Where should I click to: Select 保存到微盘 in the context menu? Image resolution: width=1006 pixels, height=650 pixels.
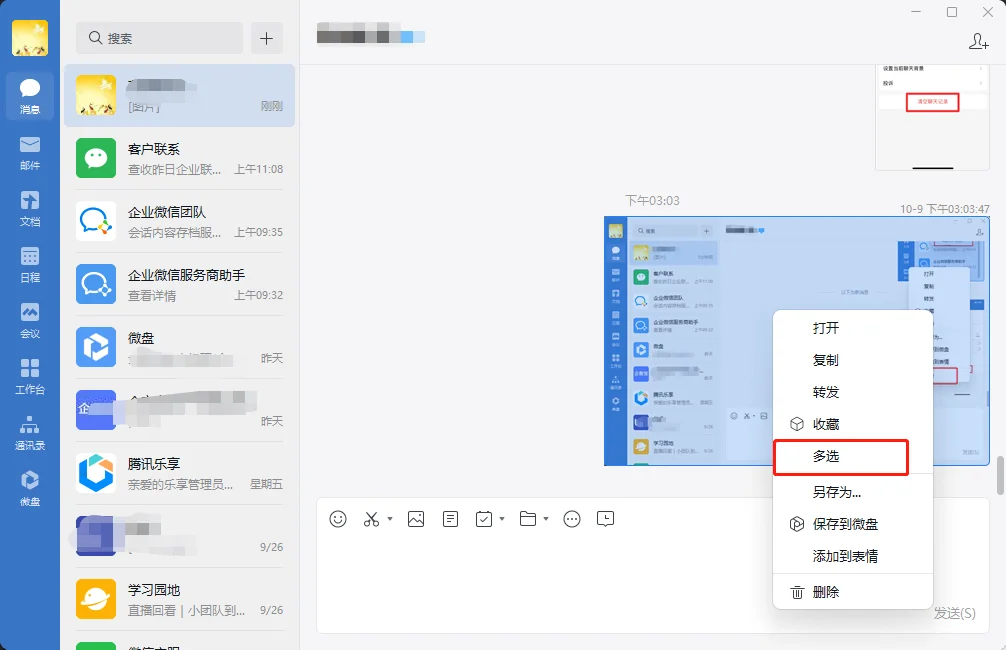(x=853, y=524)
